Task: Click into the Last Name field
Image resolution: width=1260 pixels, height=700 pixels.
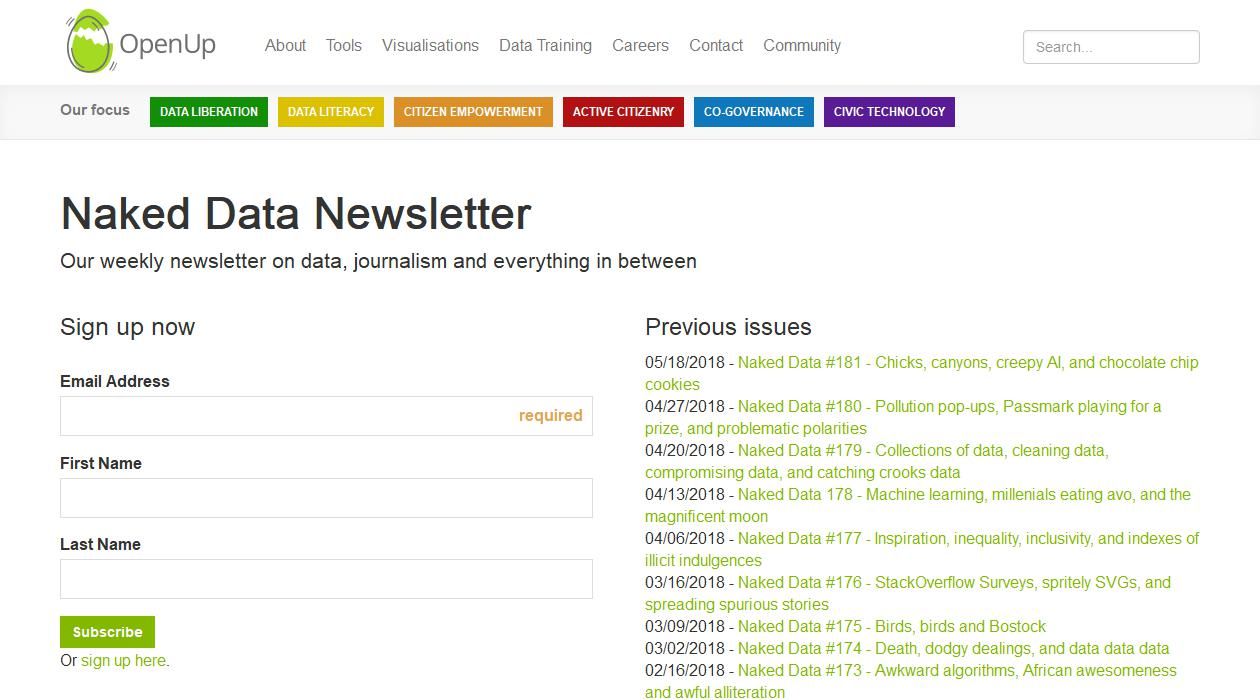Action: [x=326, y=579]
